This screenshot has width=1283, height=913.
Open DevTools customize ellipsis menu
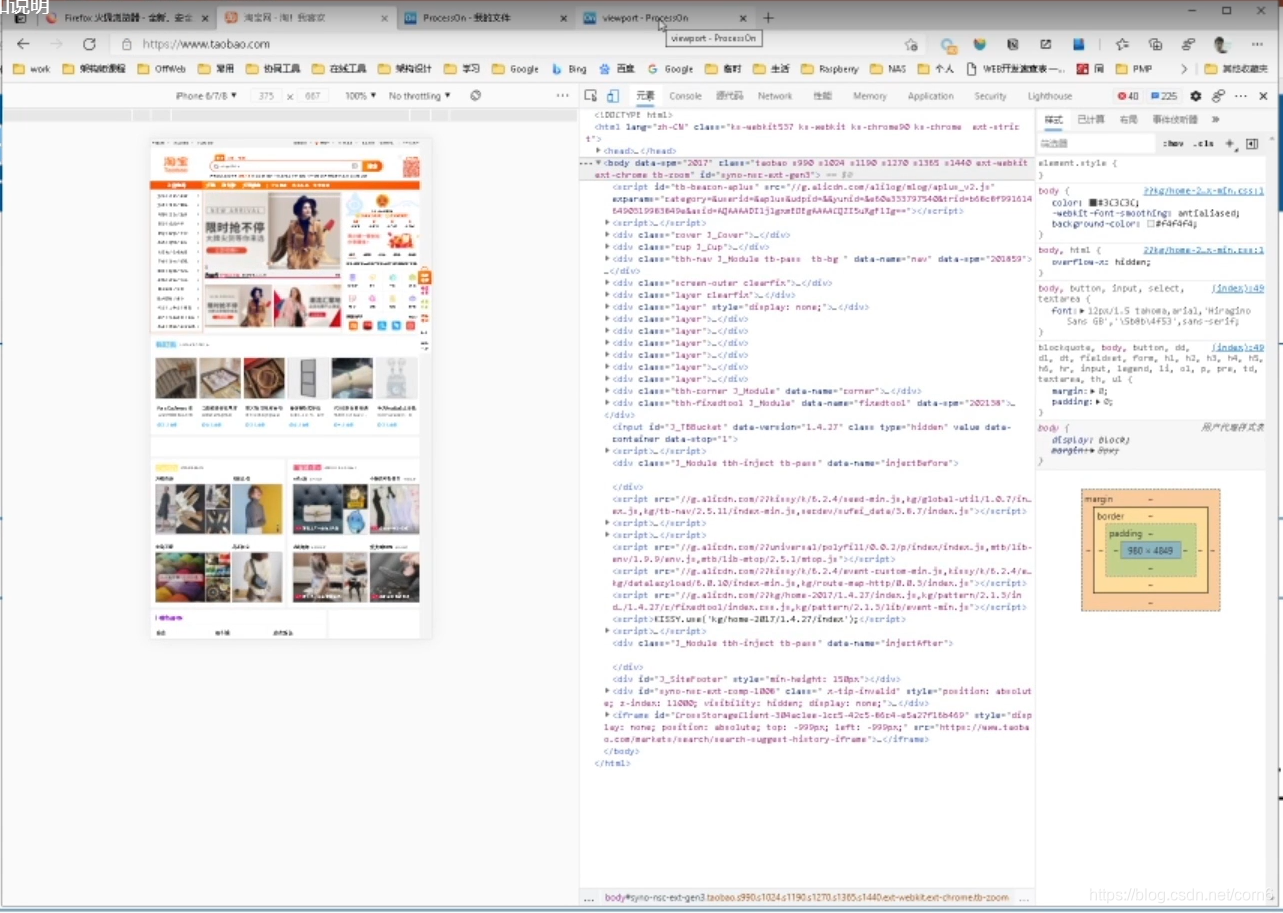[x=1241, y=96]
